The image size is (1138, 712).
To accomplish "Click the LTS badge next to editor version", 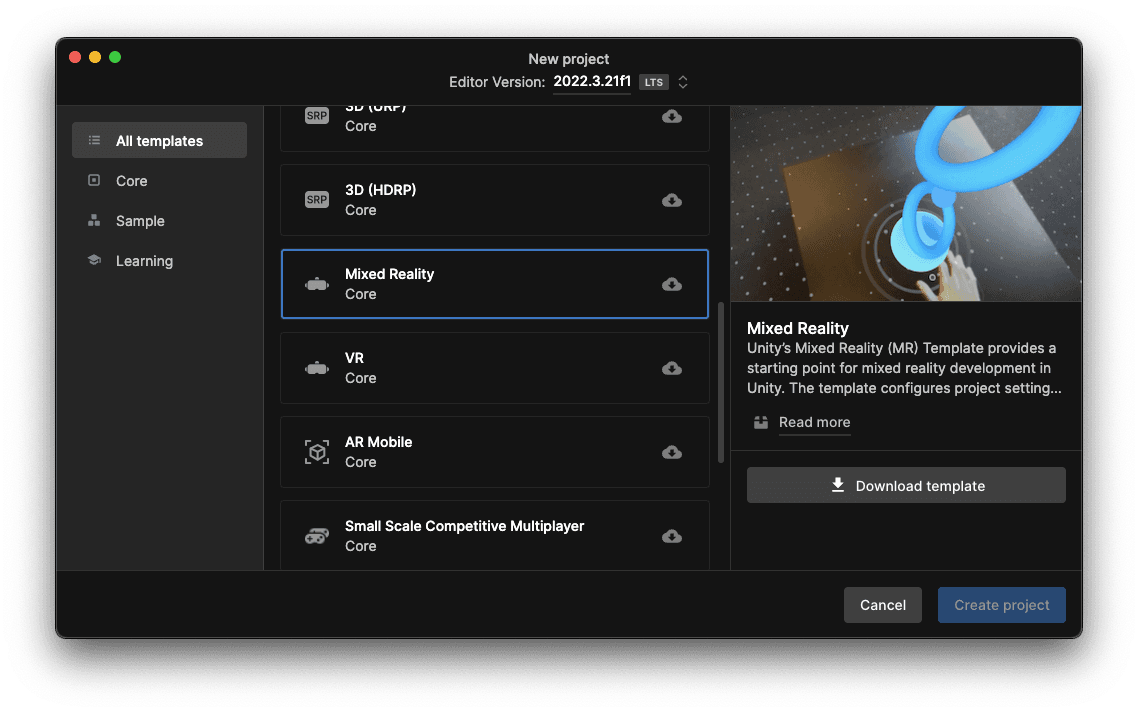I will point(653,82).
